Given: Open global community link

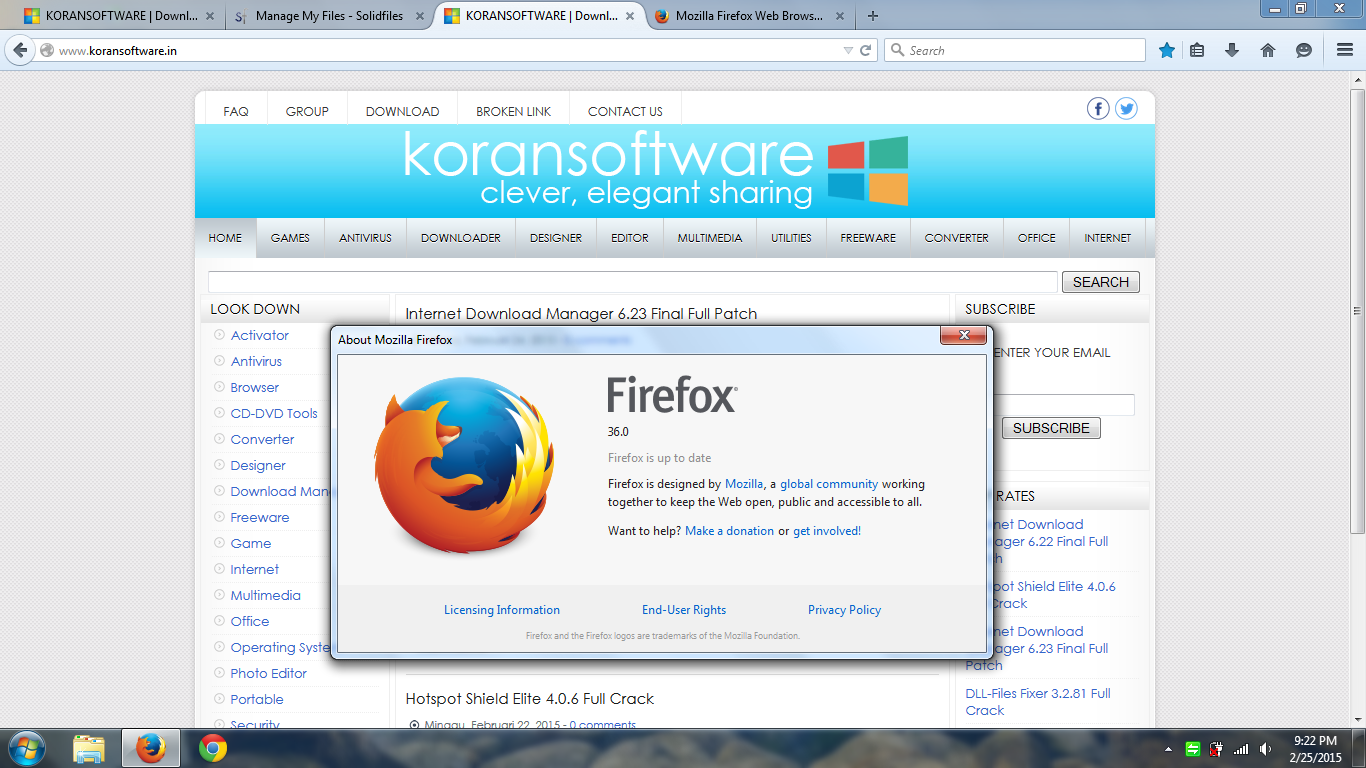Looking at the screenshot, I should (x=829, y=484).
